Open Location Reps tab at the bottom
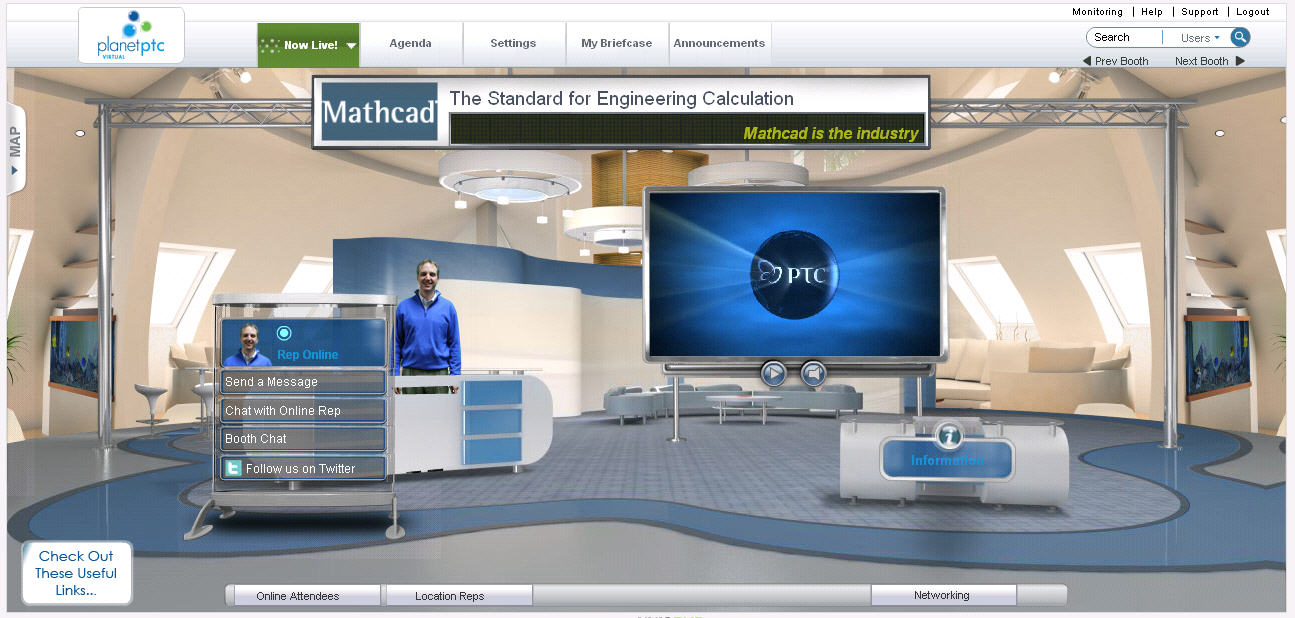Image resolution: width=1295 pixels, height=618 pixels. click(x=458, y=596)
